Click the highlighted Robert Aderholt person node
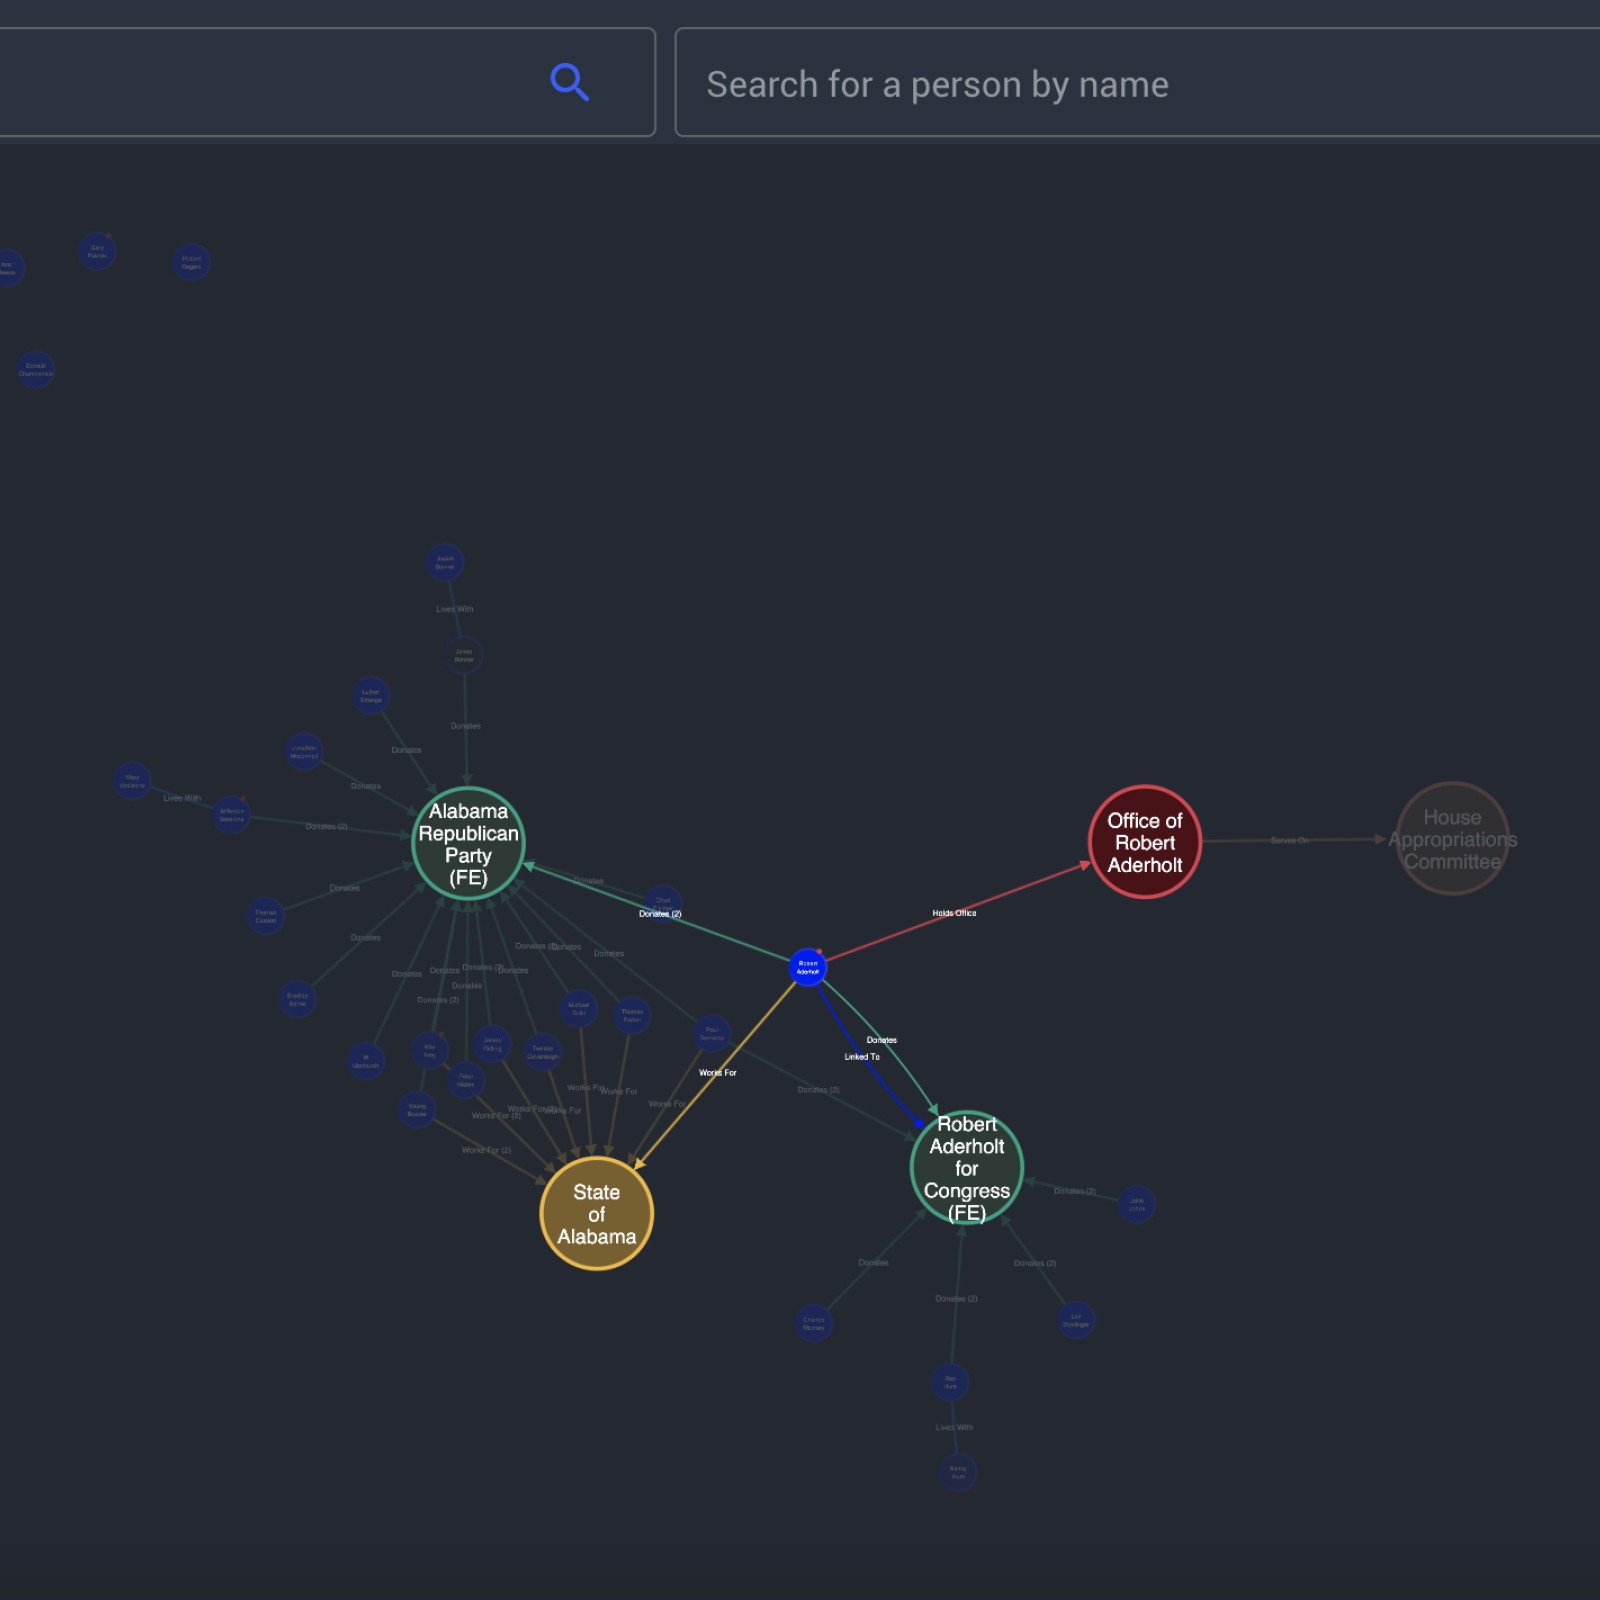 [x=808, y=967]
